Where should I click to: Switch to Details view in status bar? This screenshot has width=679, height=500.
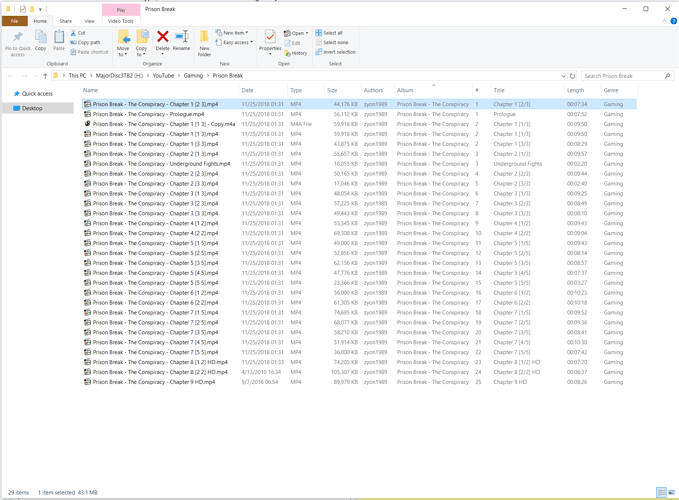coord(661,492)
